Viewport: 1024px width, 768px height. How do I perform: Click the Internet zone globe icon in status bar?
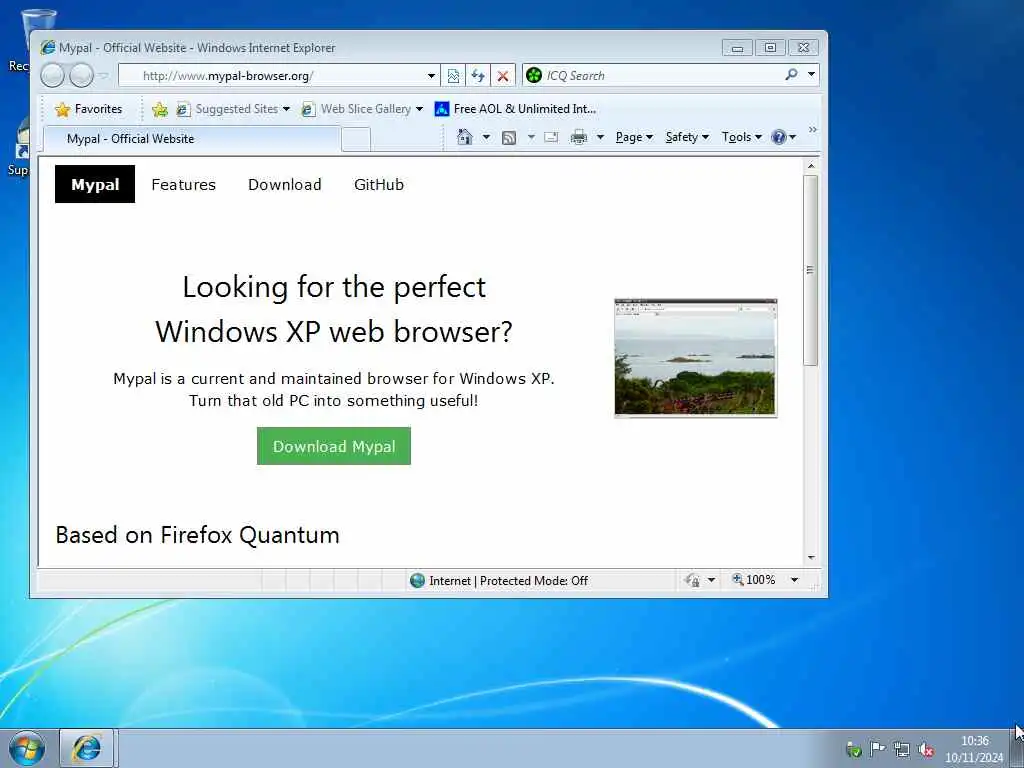pos(417,581)
